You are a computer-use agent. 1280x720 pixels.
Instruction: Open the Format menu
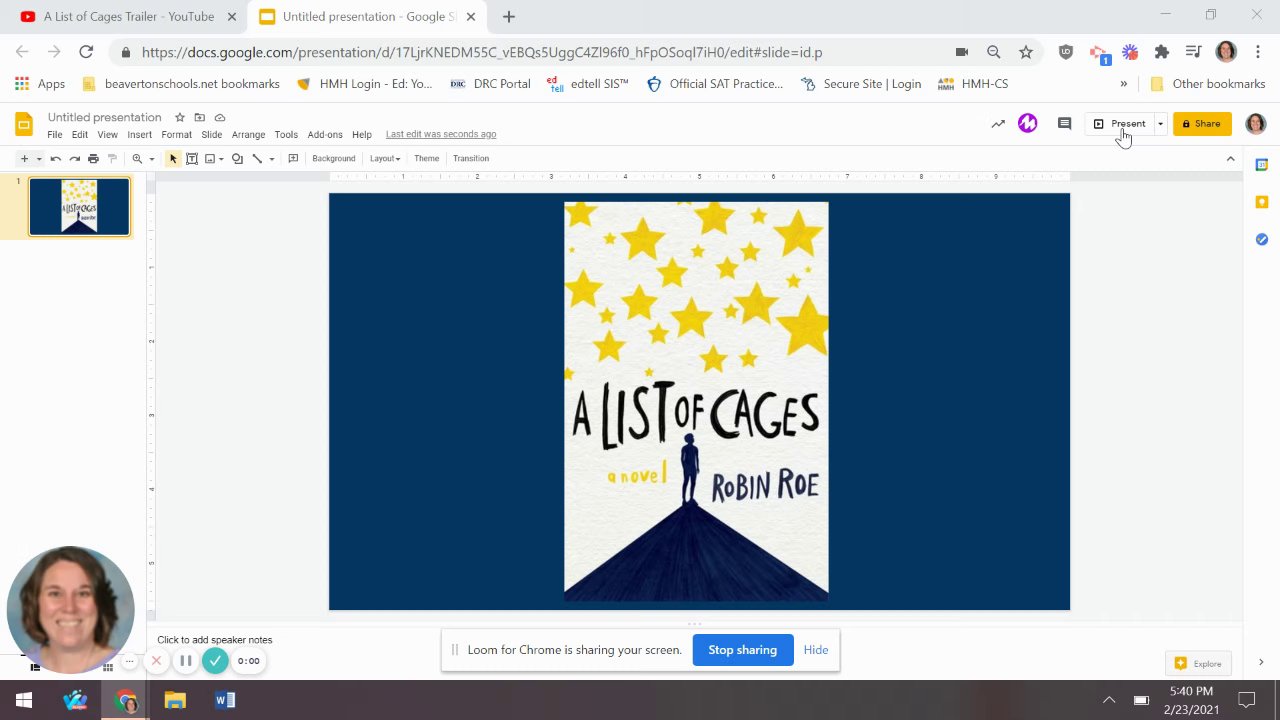tap(176, 134)
